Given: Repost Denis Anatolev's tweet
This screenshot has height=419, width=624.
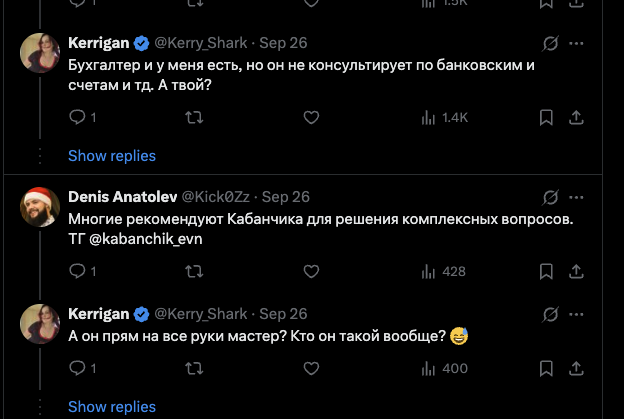Looking at the screenshot, I should pyautogui.click(x=195, y=271).
